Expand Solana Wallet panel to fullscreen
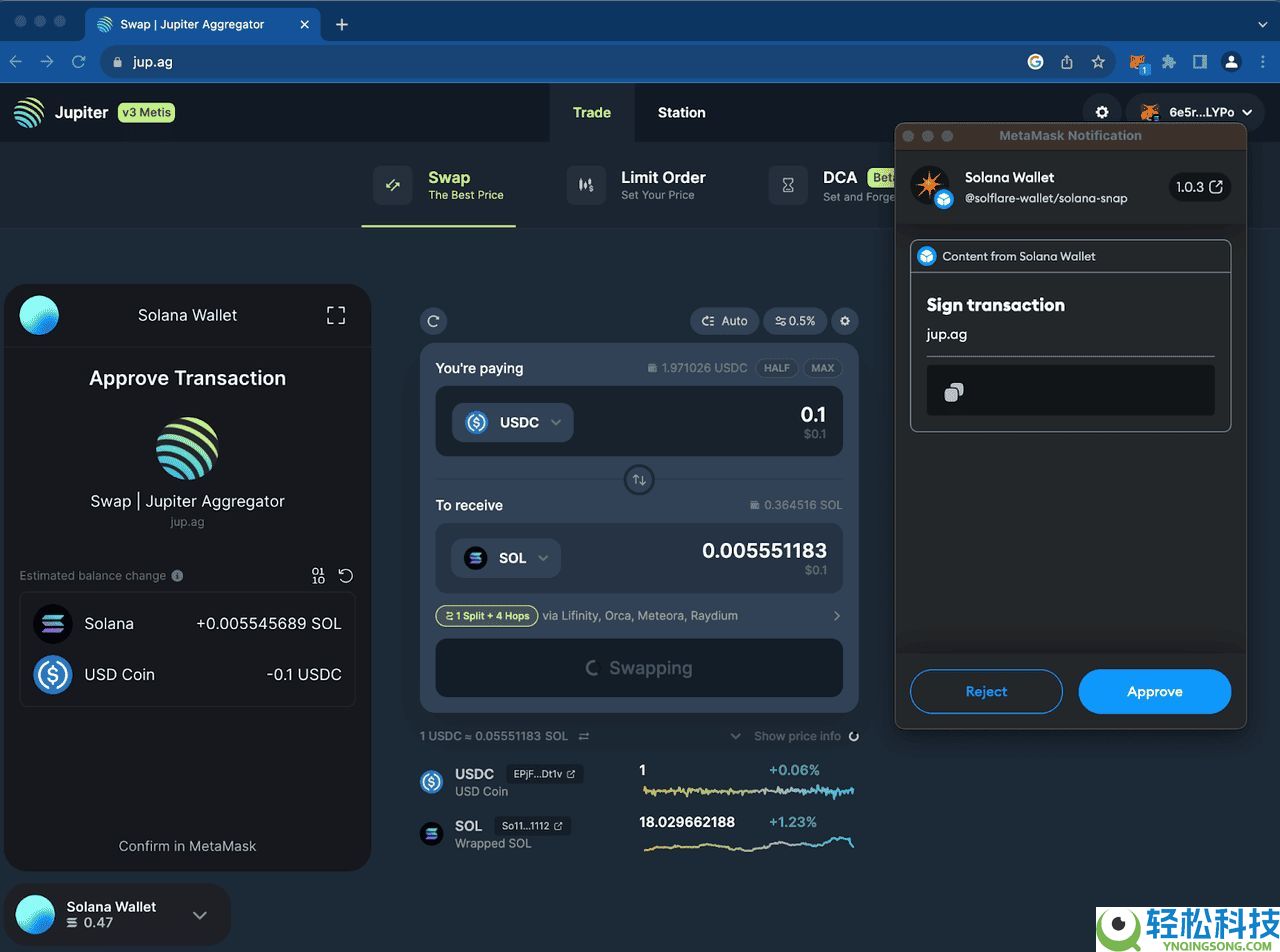Viewport: 1280px width, 952px height. click(336, 315)
